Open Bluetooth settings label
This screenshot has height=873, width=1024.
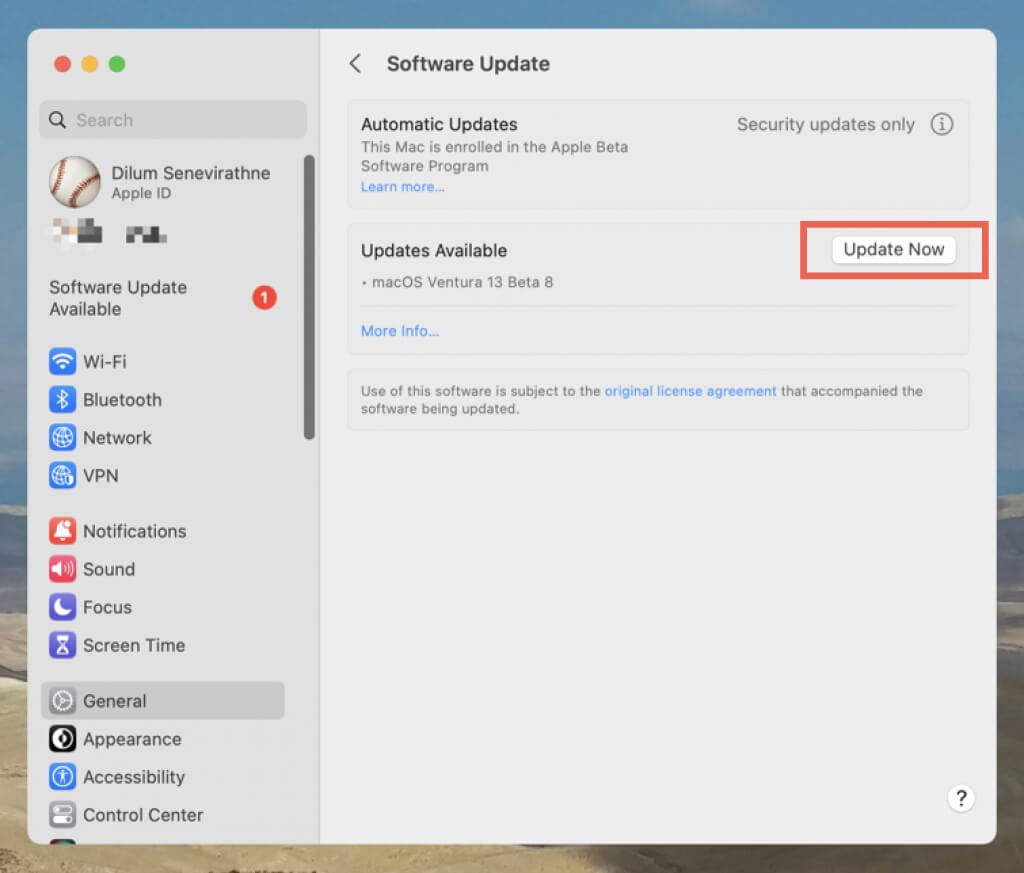pos(122,400)
